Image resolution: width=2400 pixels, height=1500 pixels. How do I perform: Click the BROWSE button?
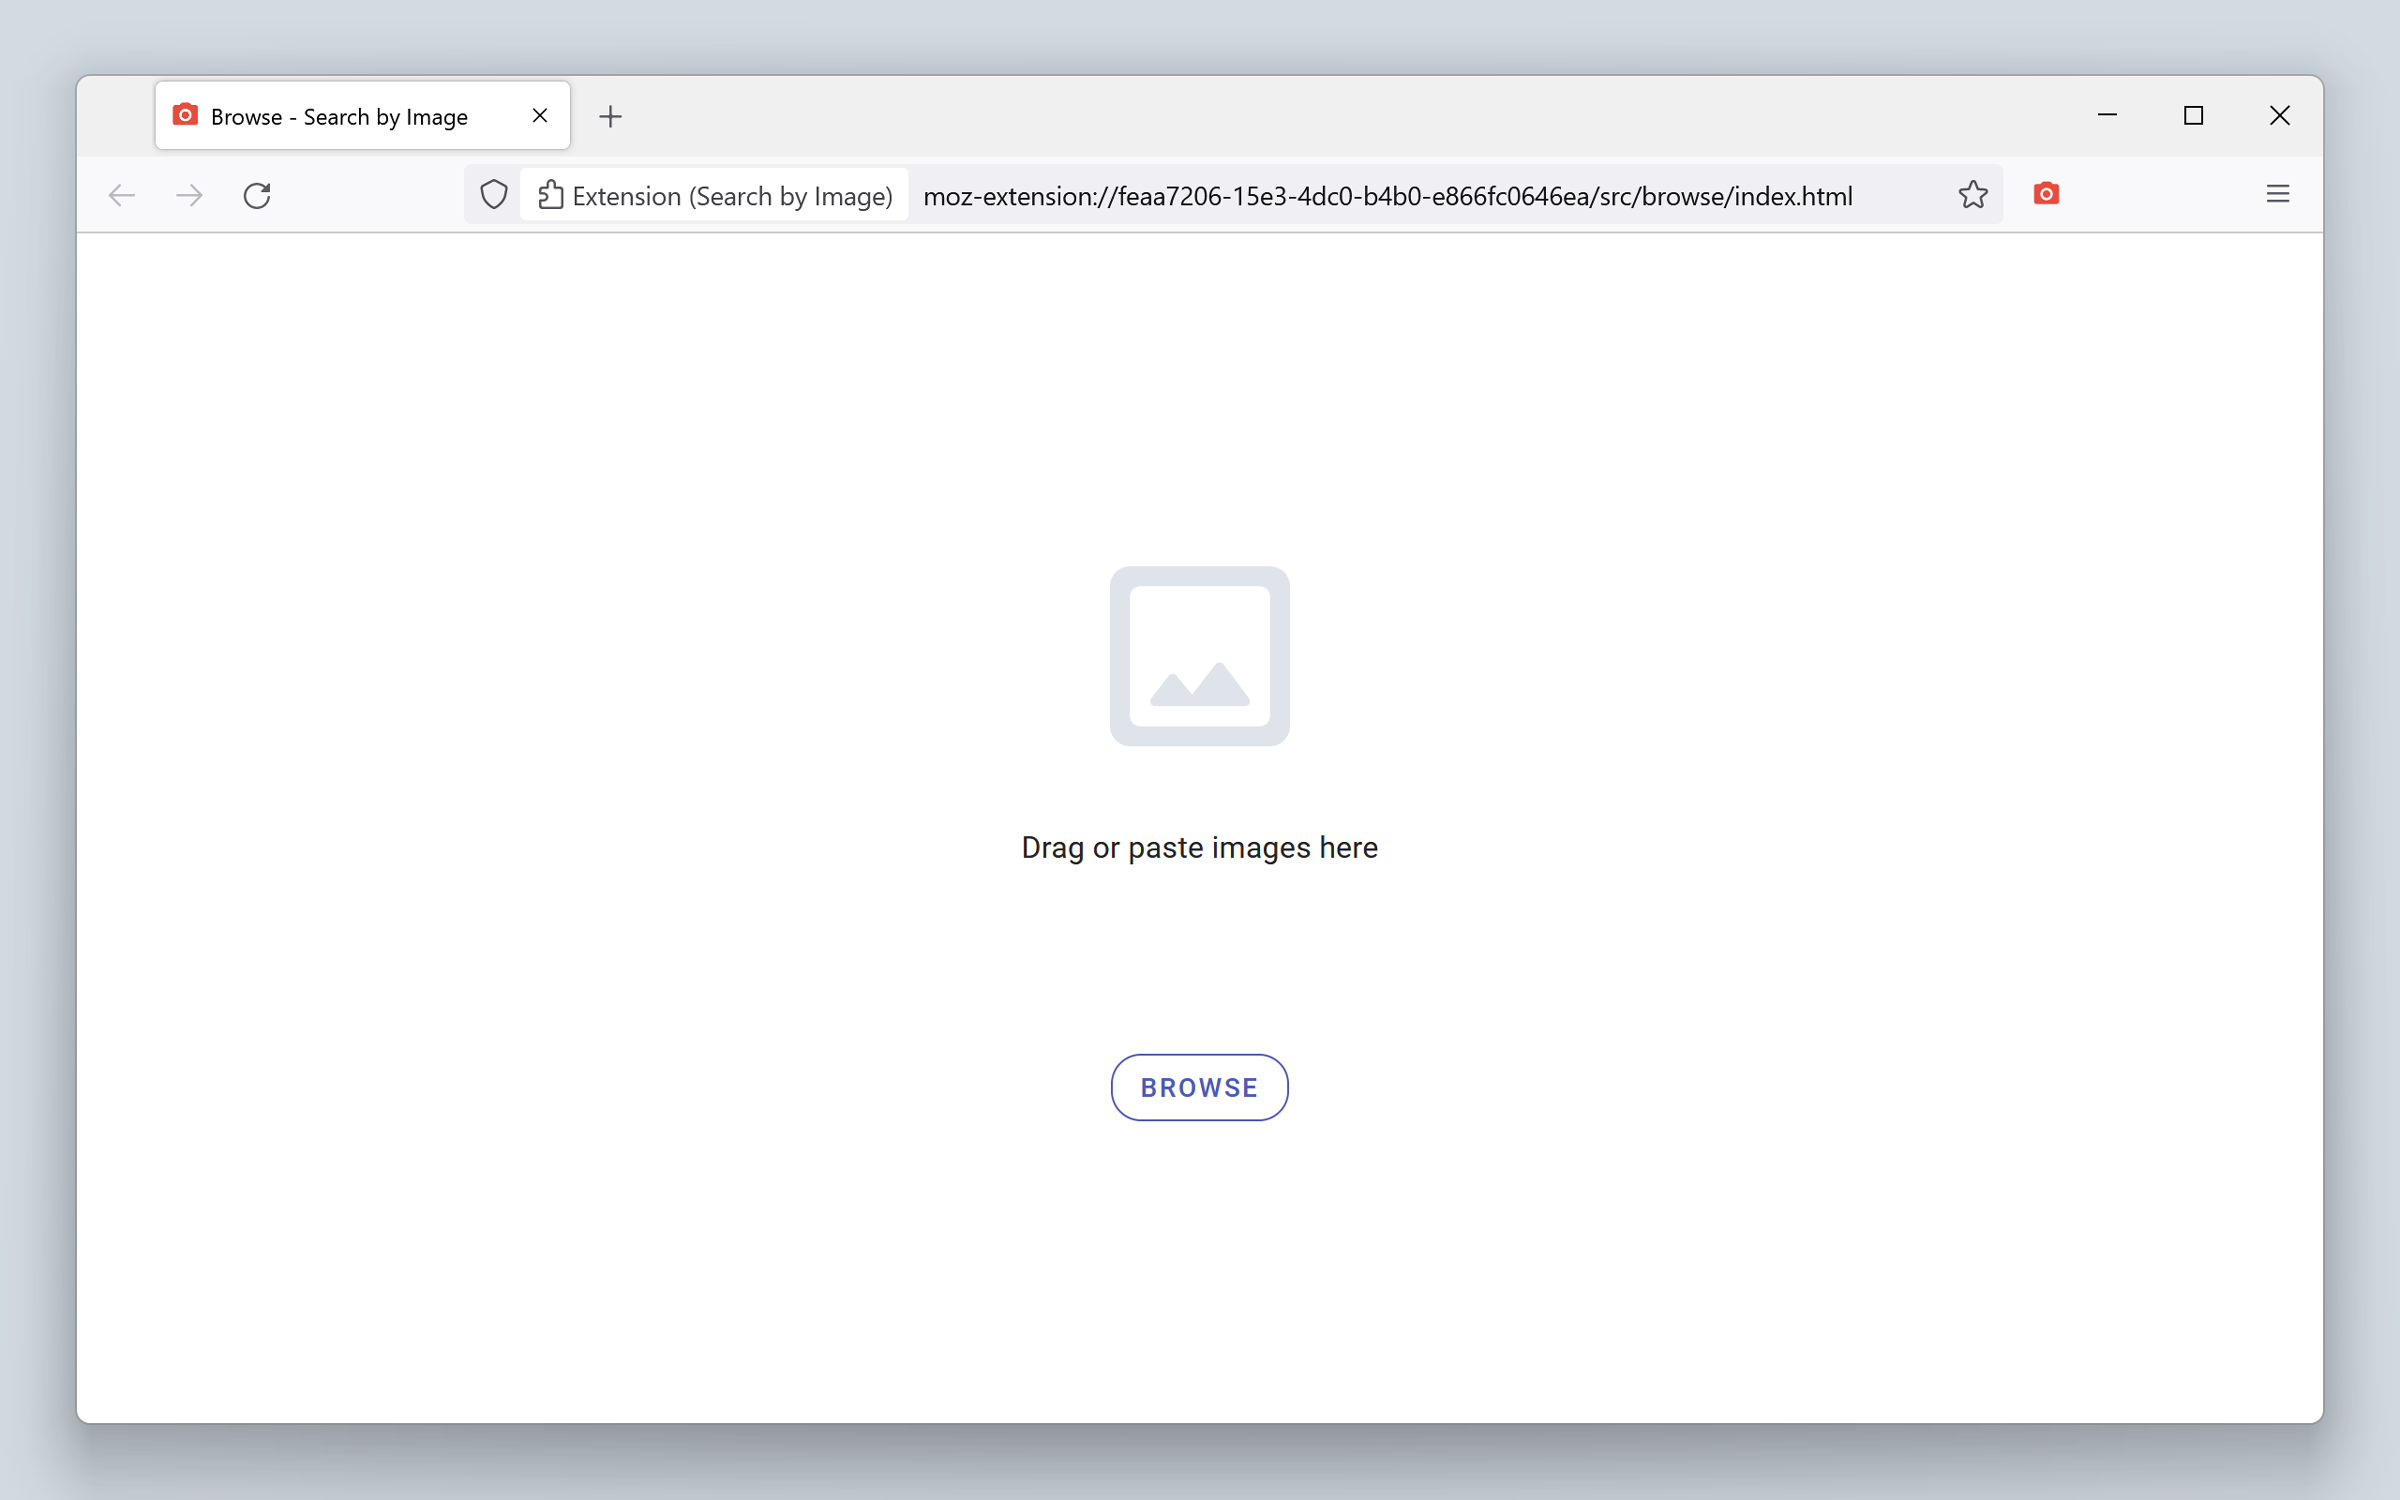(1199, 1087)
